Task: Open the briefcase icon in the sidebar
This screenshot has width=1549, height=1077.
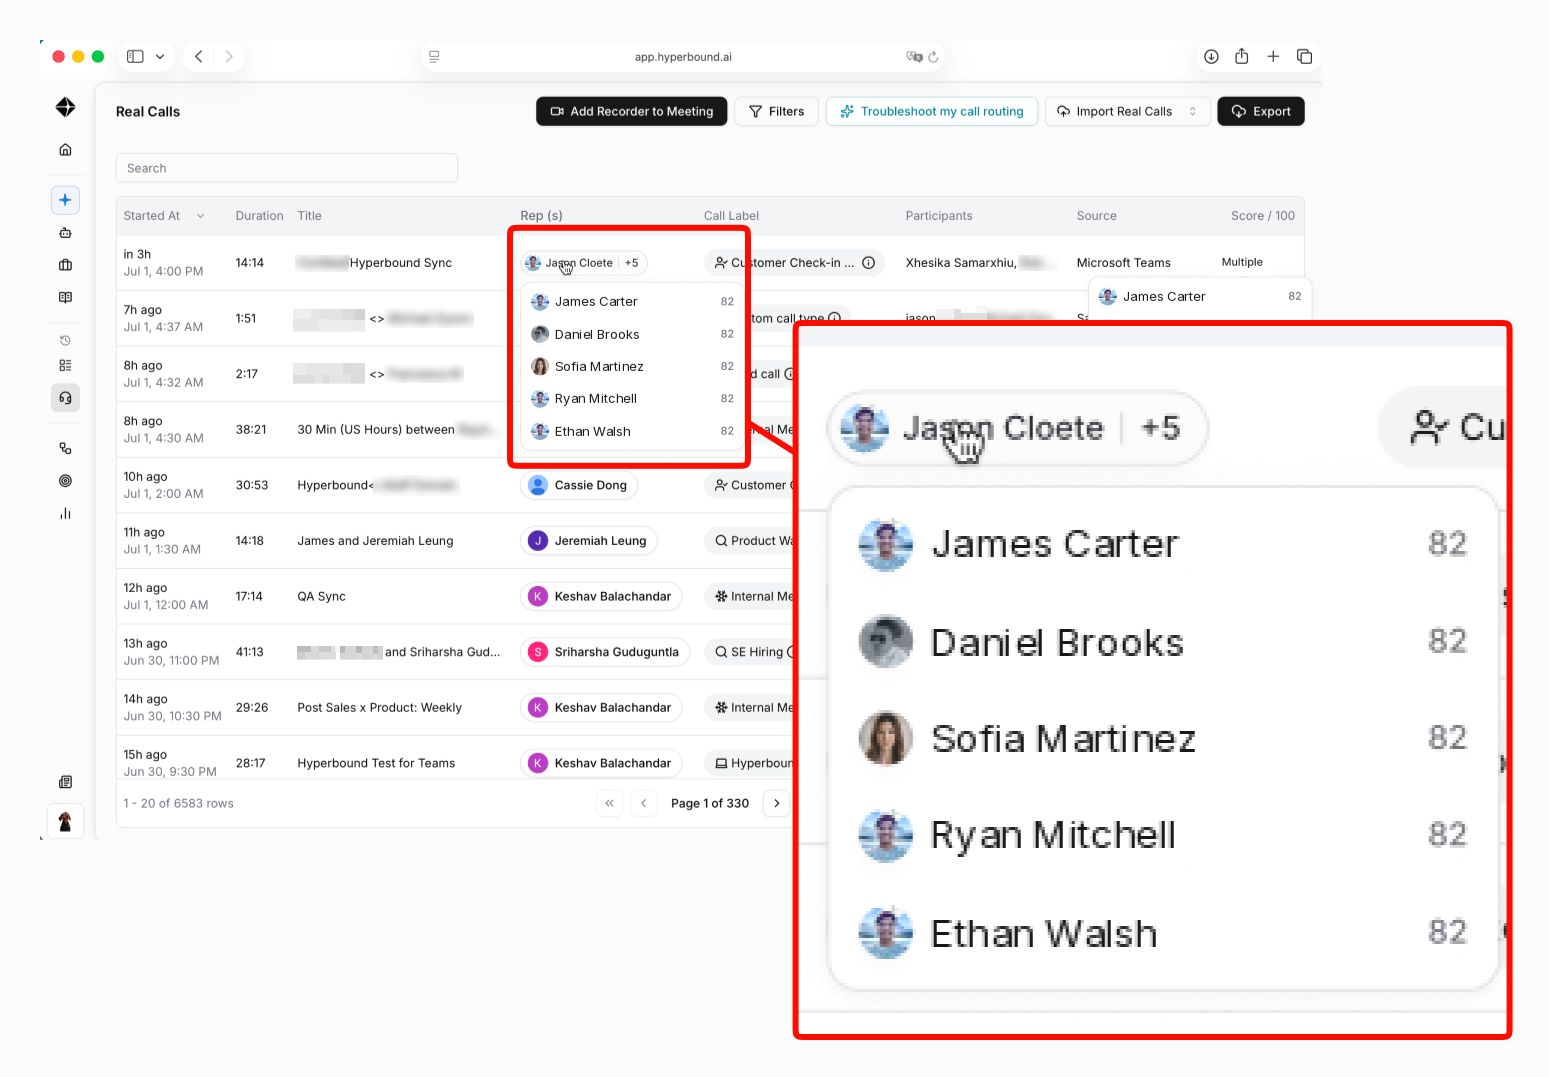Action: 65,265
